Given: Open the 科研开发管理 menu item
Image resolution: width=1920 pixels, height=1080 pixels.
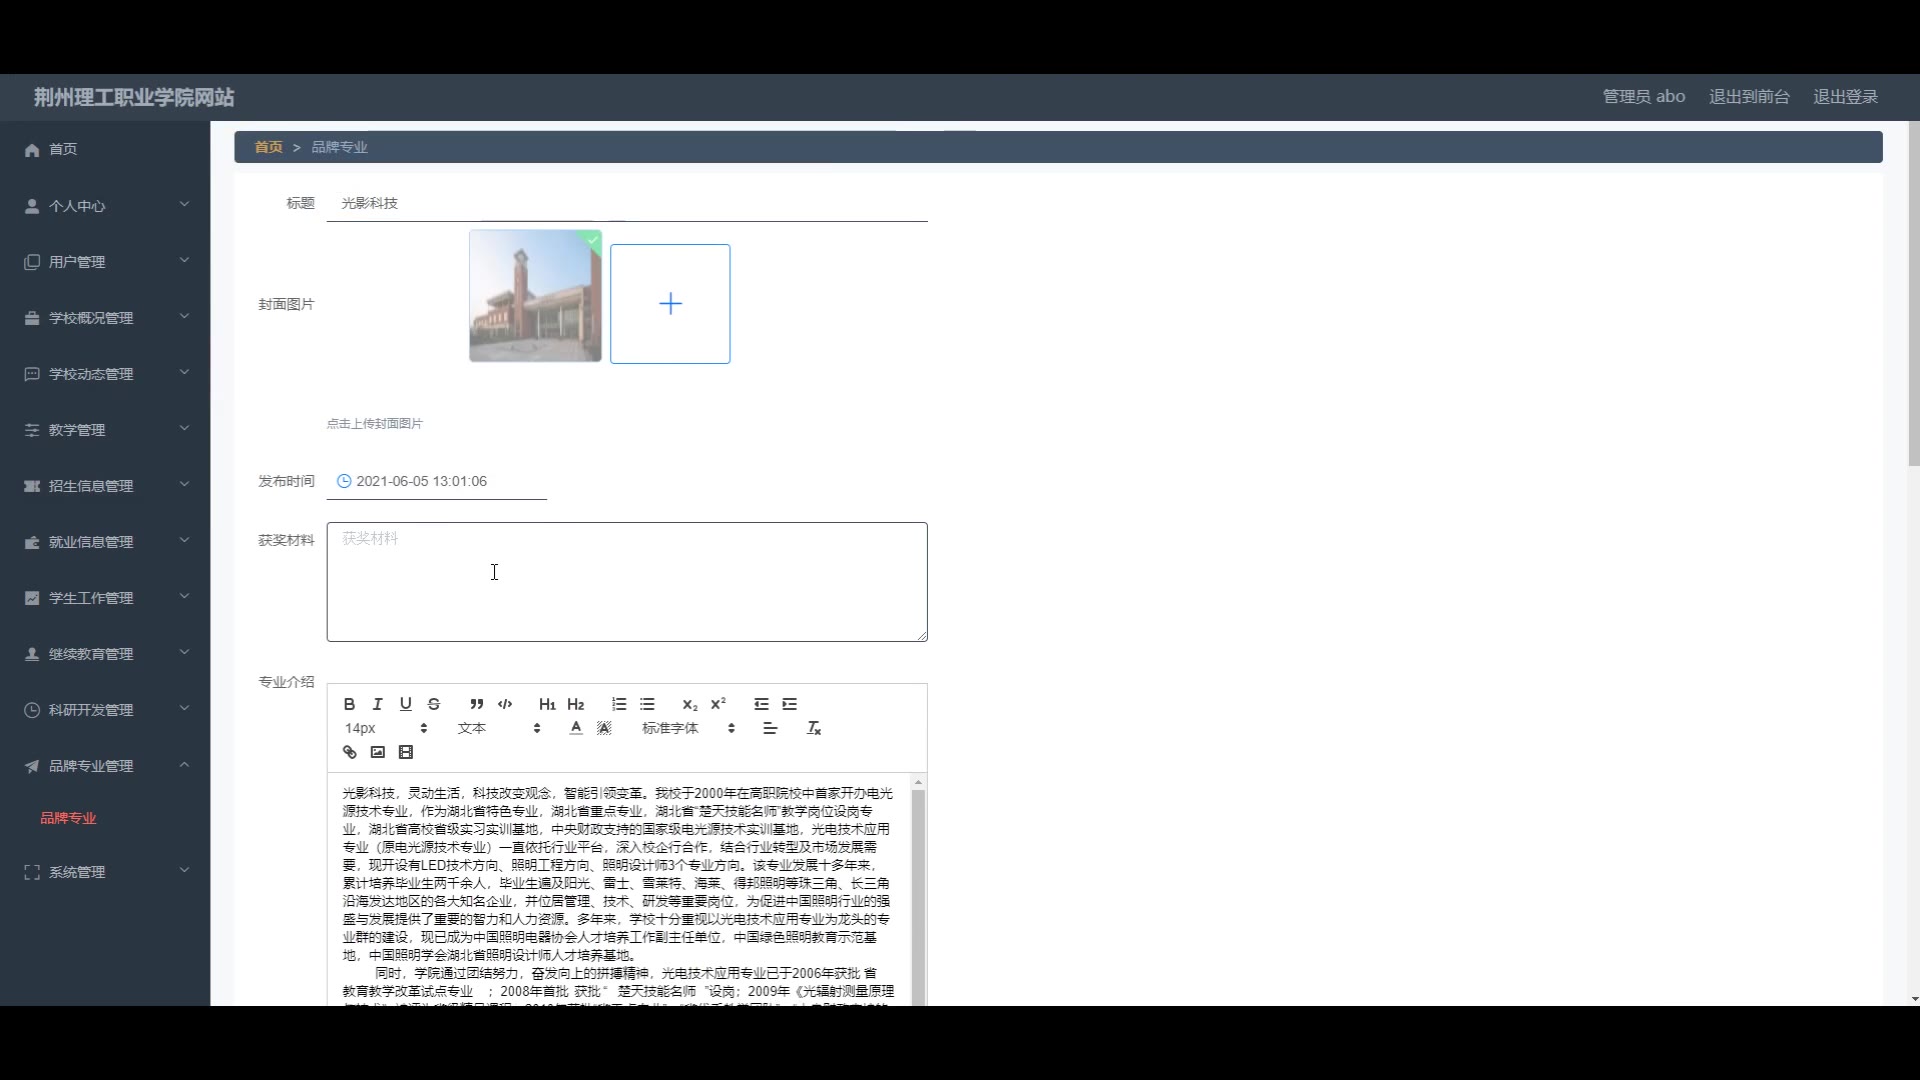Looking at the screenshot, I should (105, 709).
